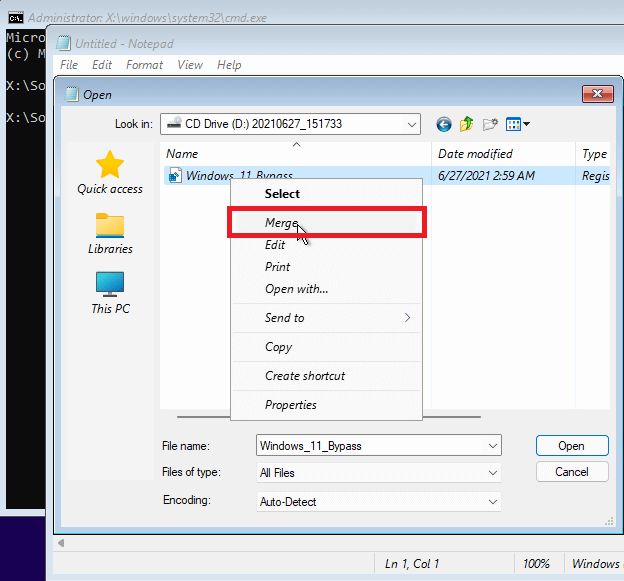Expand the File name dropdown arrow

pos(493,446)
